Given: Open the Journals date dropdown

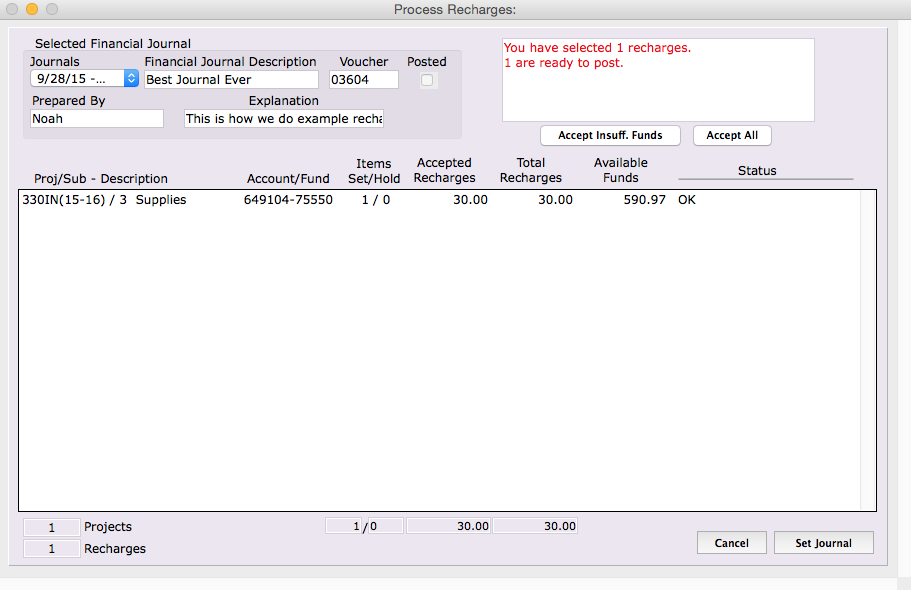Looking at the screenshot, I should pyautogui.click(x=84, y=79).
